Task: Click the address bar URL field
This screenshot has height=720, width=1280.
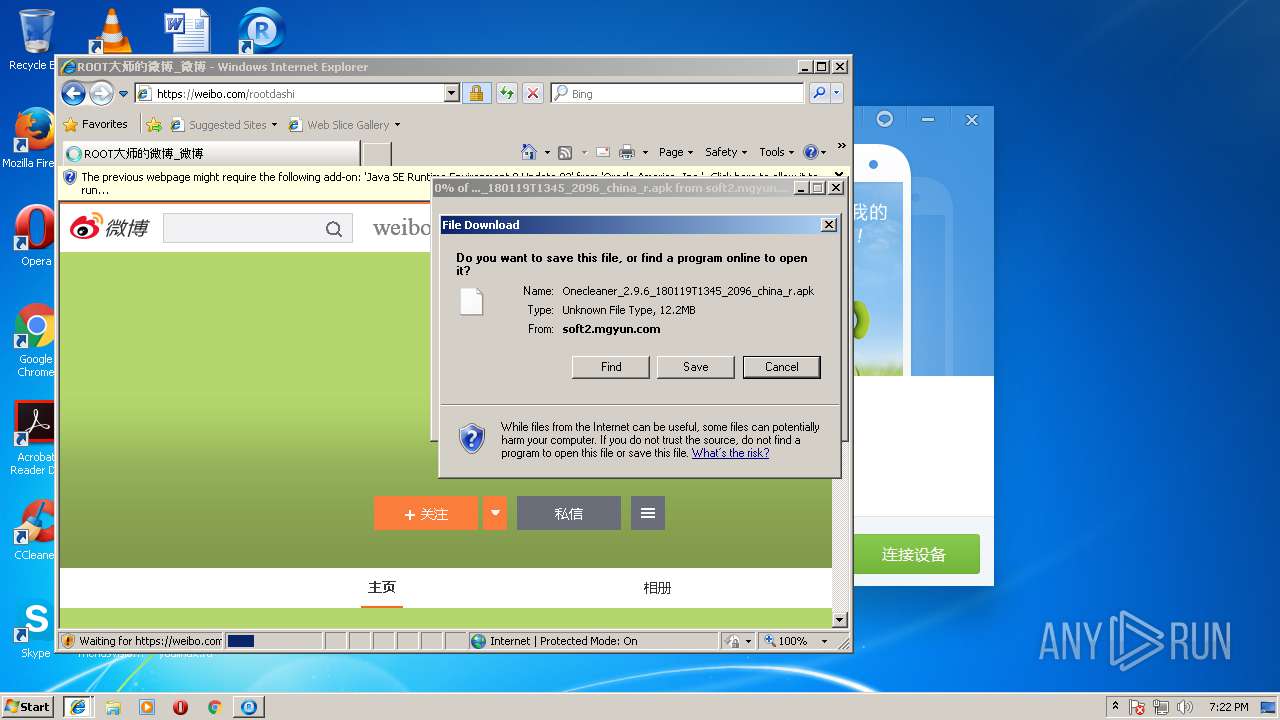Action: pyautogui.click(x=299, y=93)
